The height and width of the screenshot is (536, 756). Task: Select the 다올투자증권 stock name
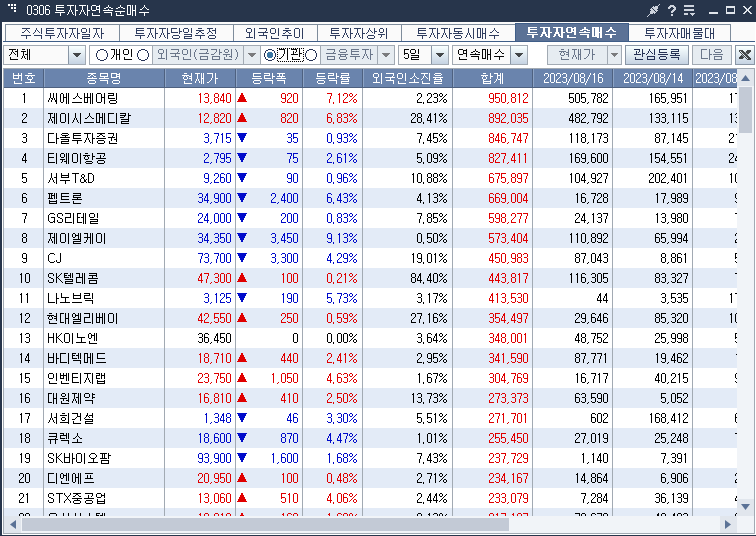click(x=82, y=138)
